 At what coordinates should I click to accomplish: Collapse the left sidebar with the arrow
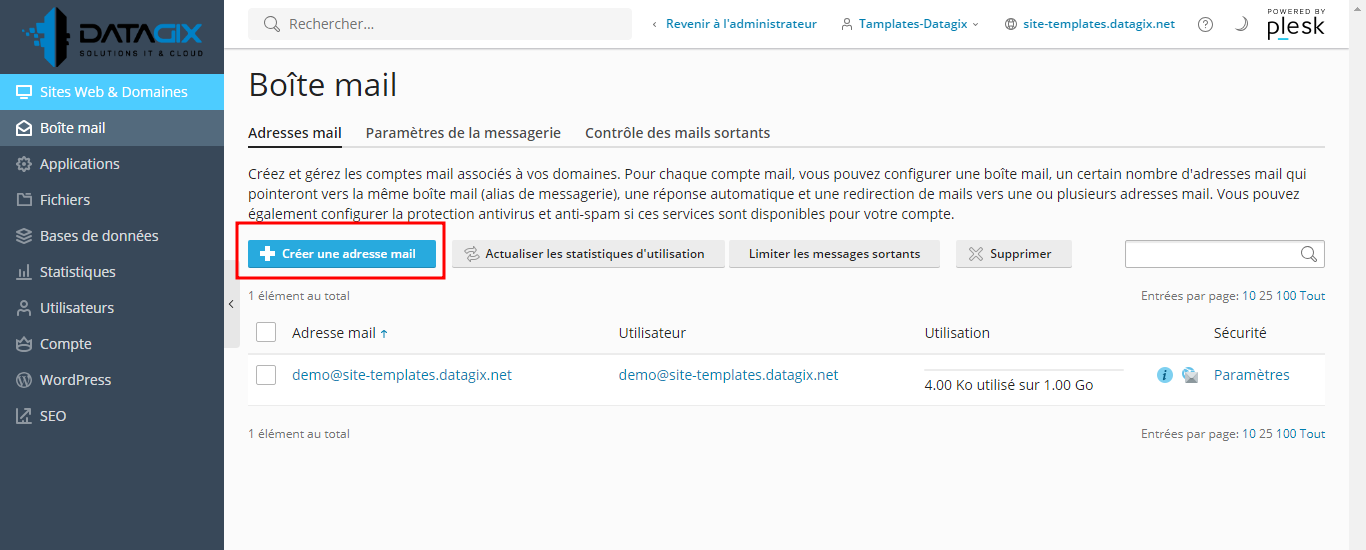tap(231, 304)
